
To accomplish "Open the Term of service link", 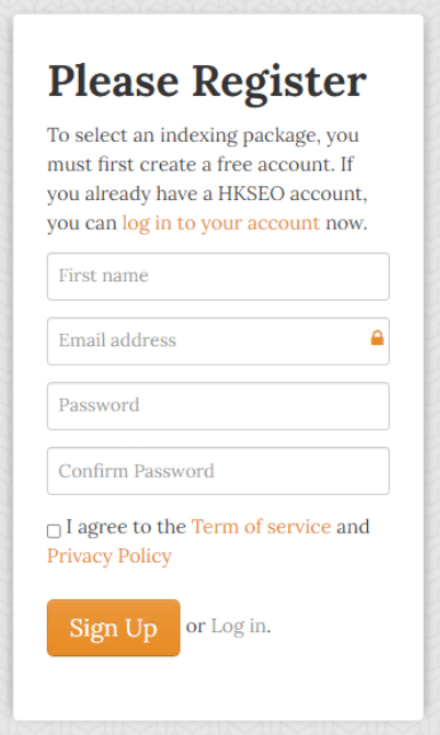I will coord(261,526).
